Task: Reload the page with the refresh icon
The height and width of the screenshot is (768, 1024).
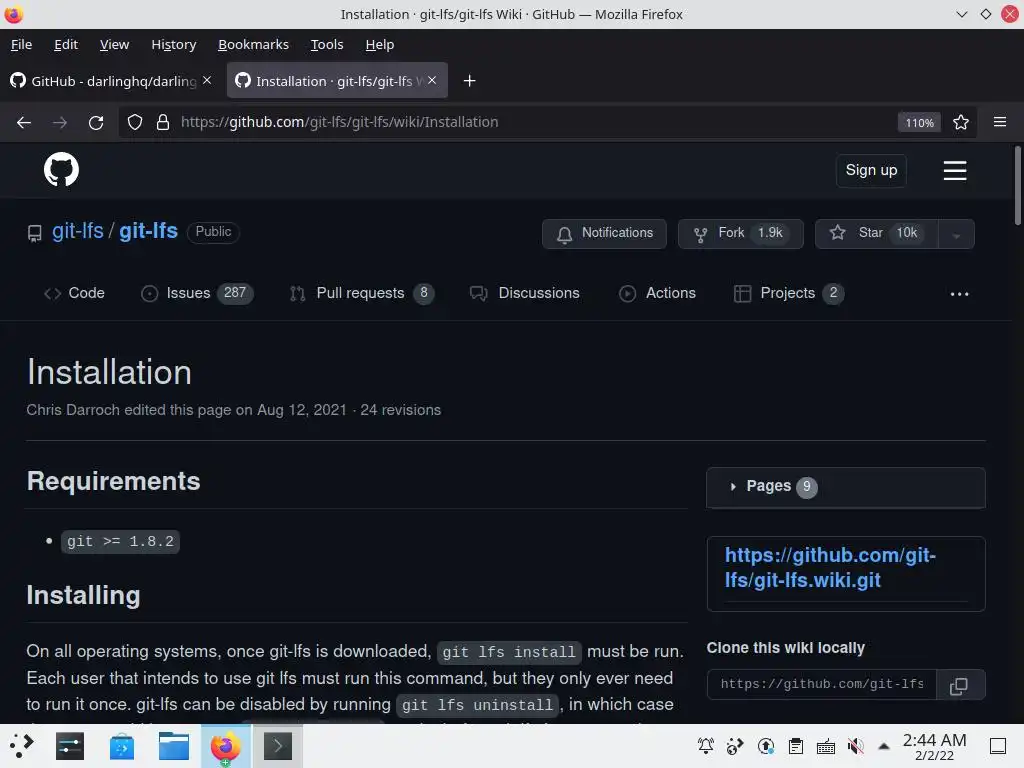Action: coord(96,122)
